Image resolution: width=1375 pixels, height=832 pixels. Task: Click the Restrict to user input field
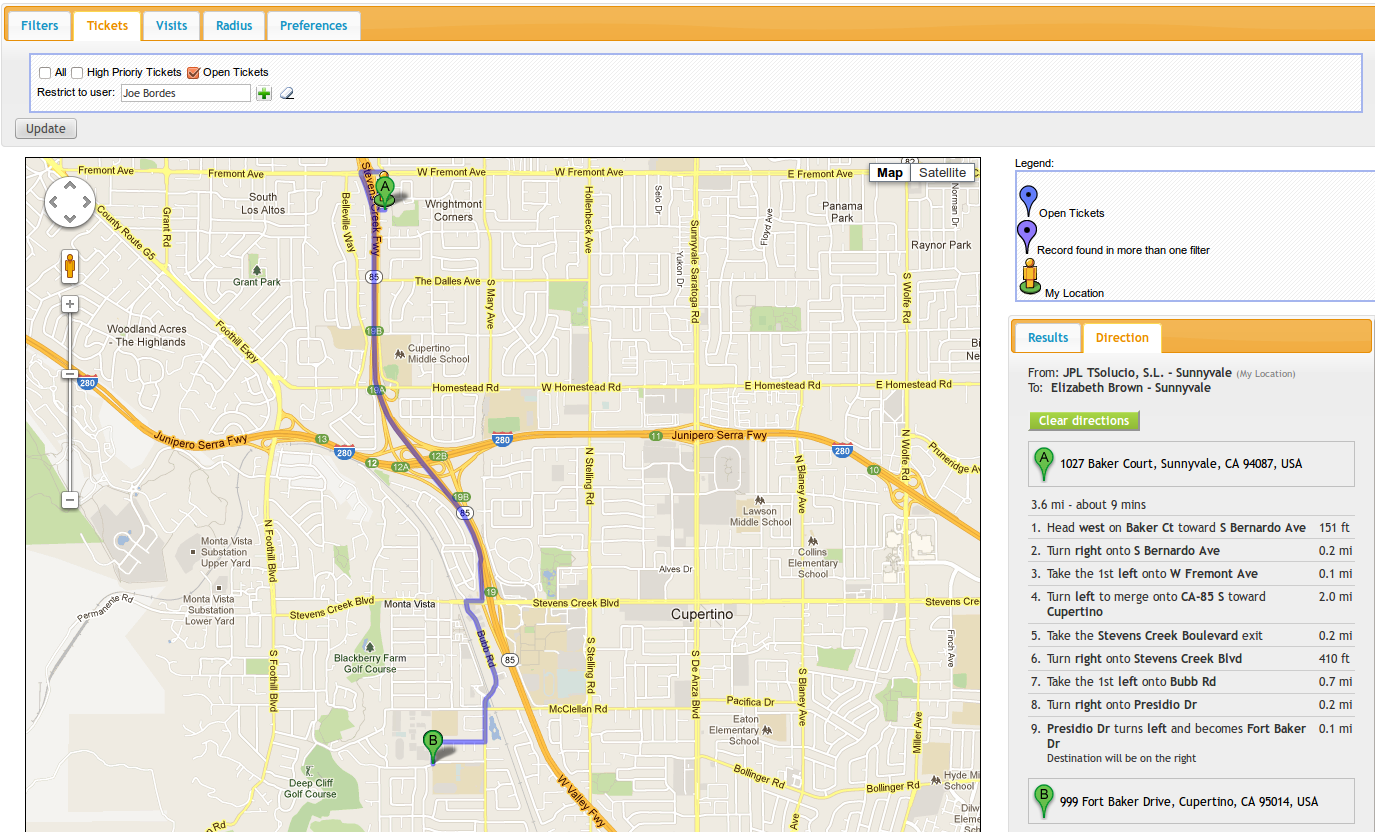[185, 93]
